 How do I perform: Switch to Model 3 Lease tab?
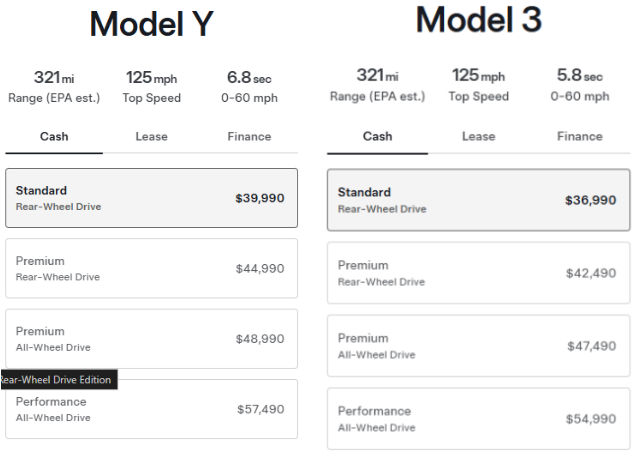[x=478, y=136]
